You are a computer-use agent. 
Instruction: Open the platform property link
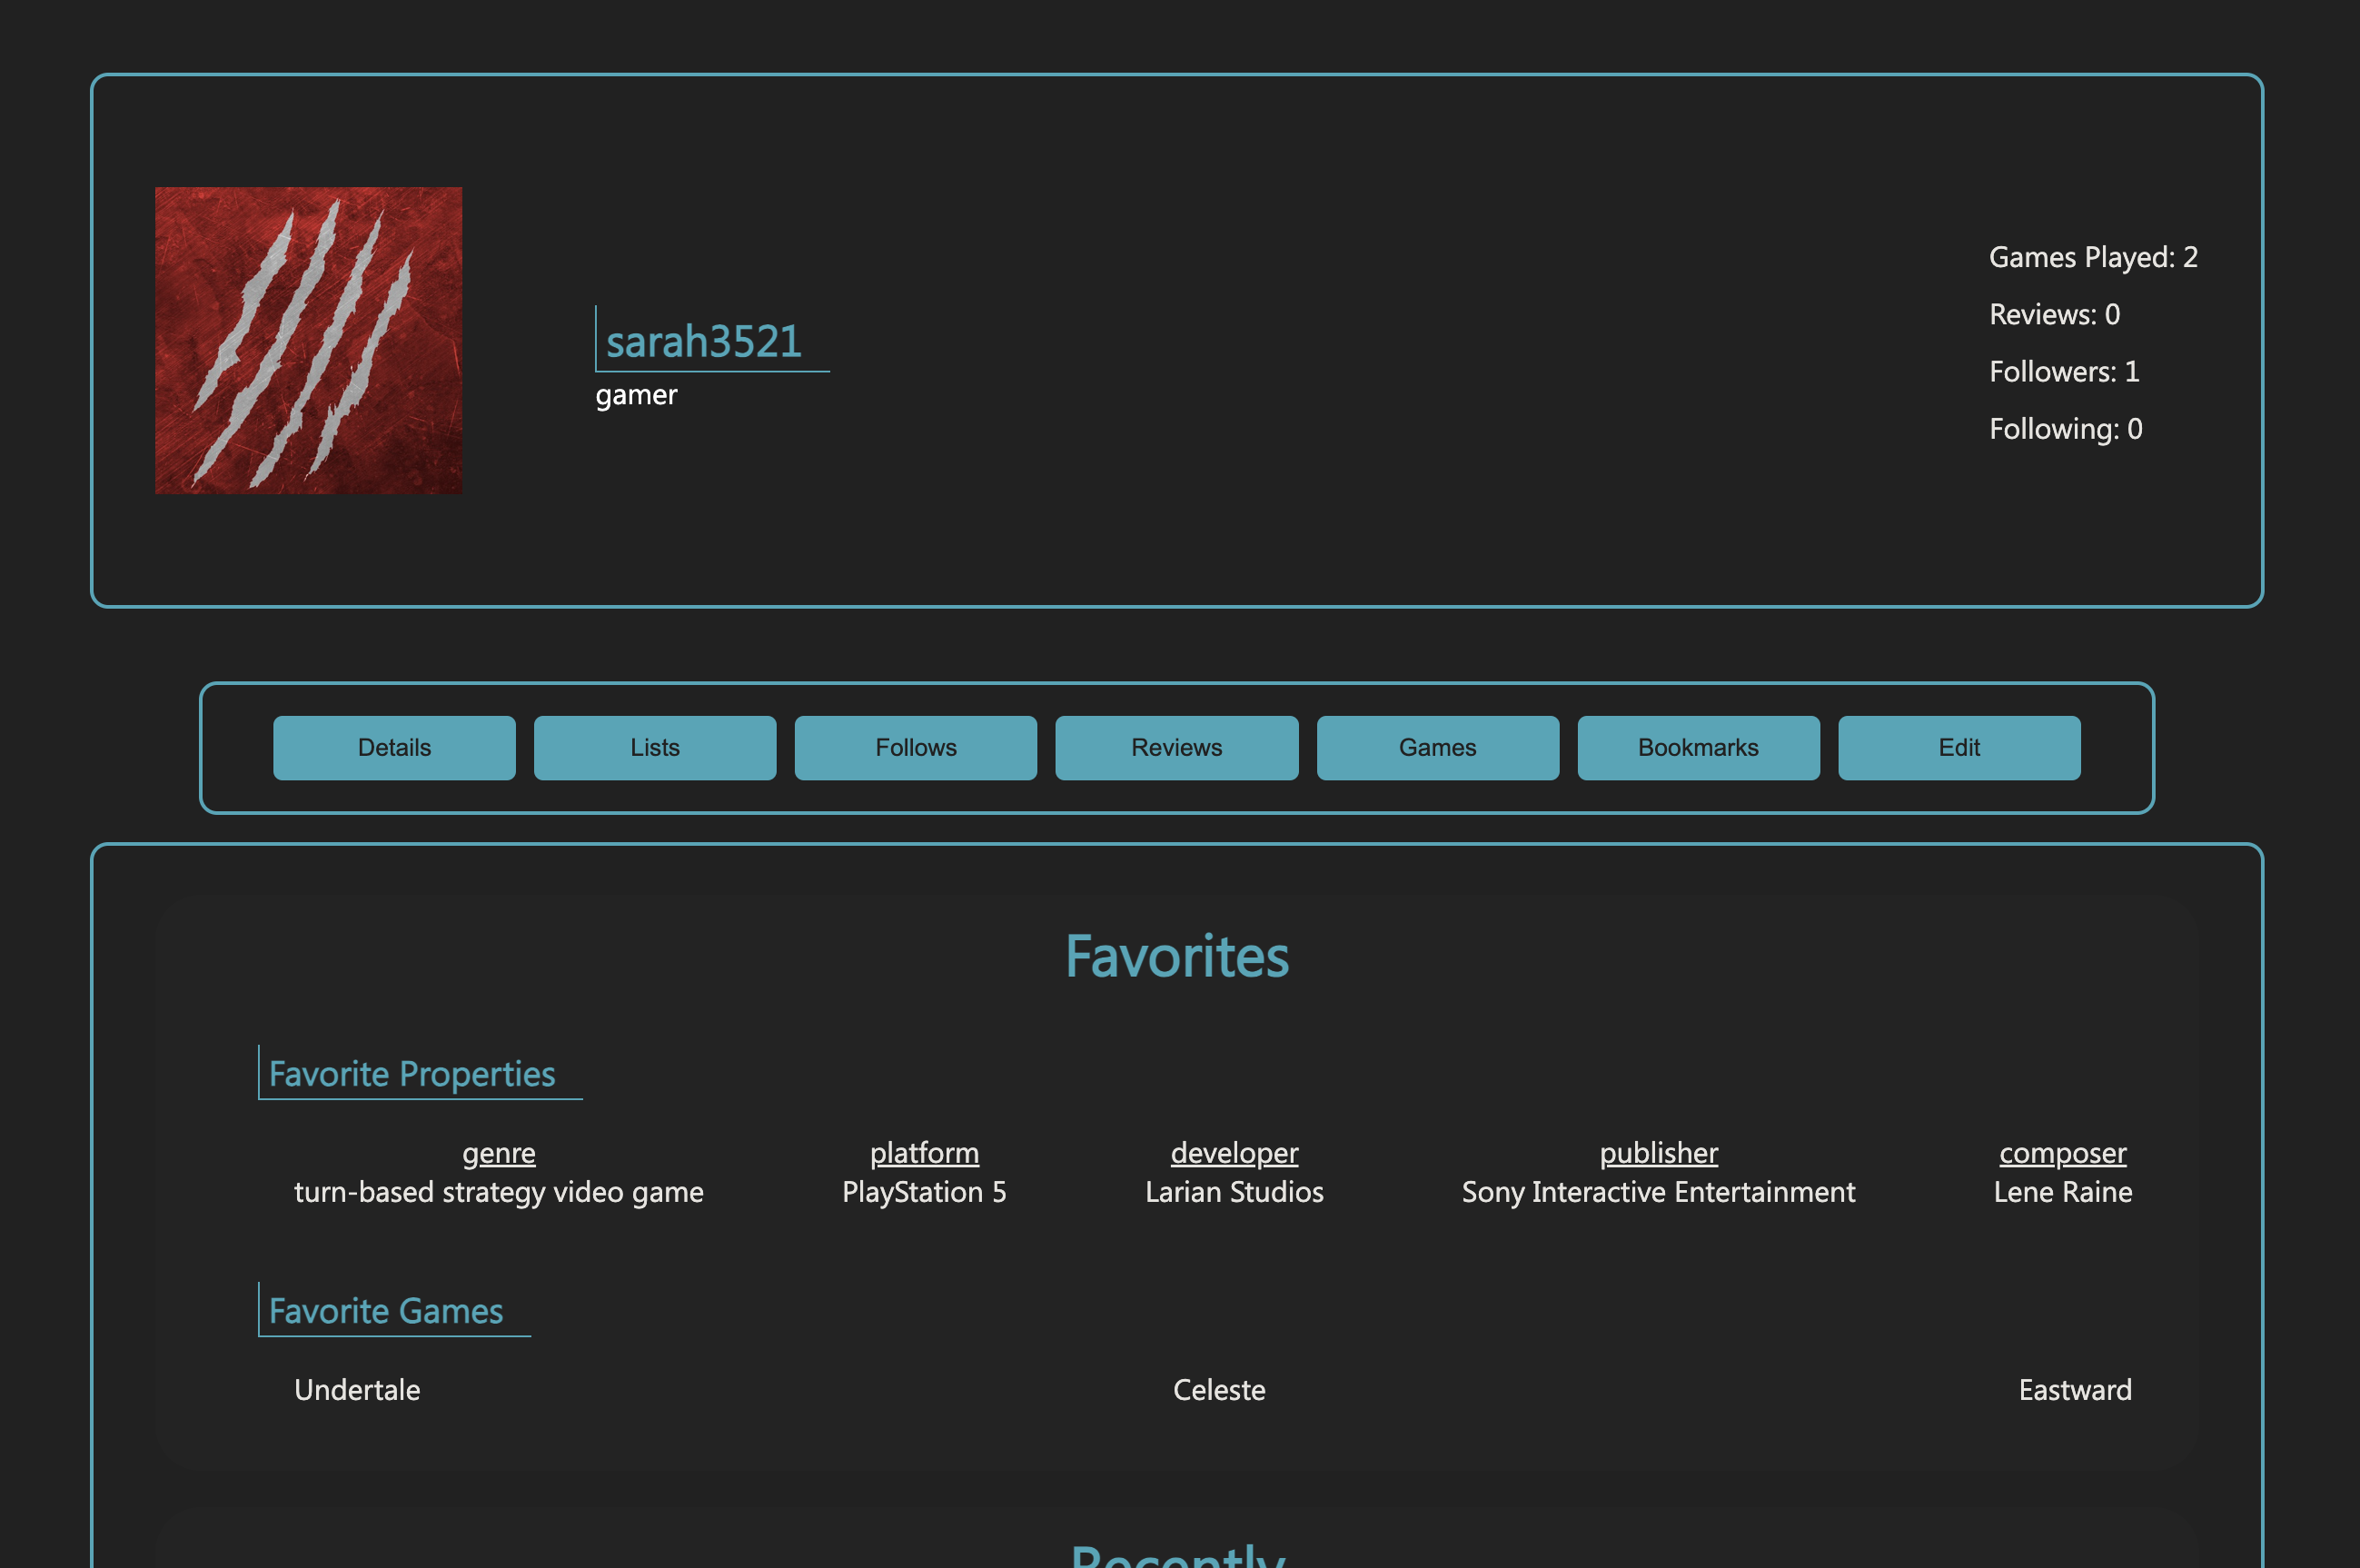(923, 1153)
